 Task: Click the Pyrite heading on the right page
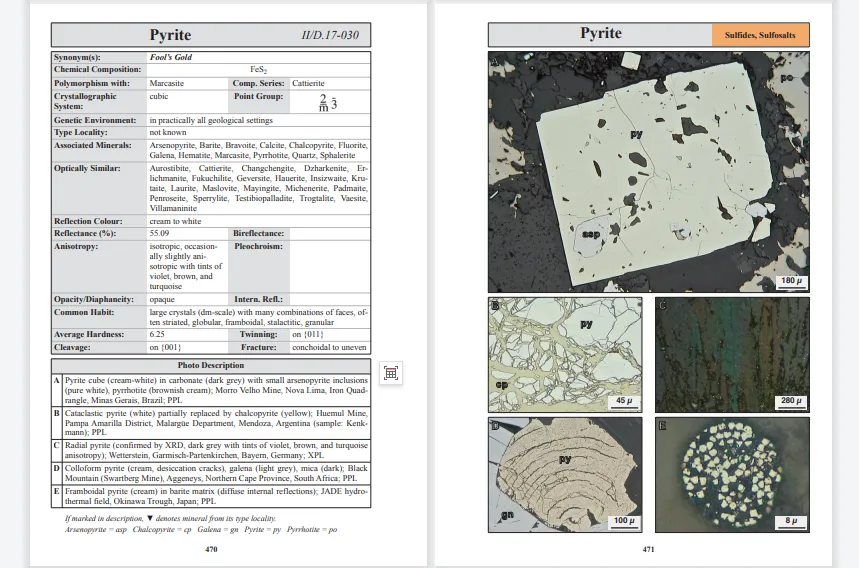click(601, 34)
